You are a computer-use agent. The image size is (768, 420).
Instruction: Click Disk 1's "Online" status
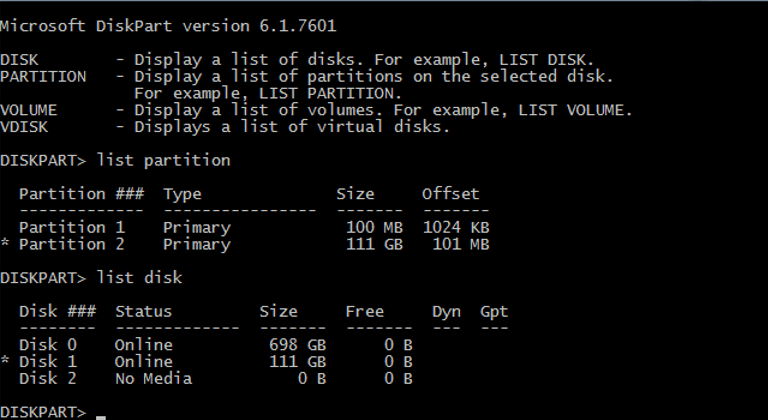pyautogui.click(x=144, y=362)
